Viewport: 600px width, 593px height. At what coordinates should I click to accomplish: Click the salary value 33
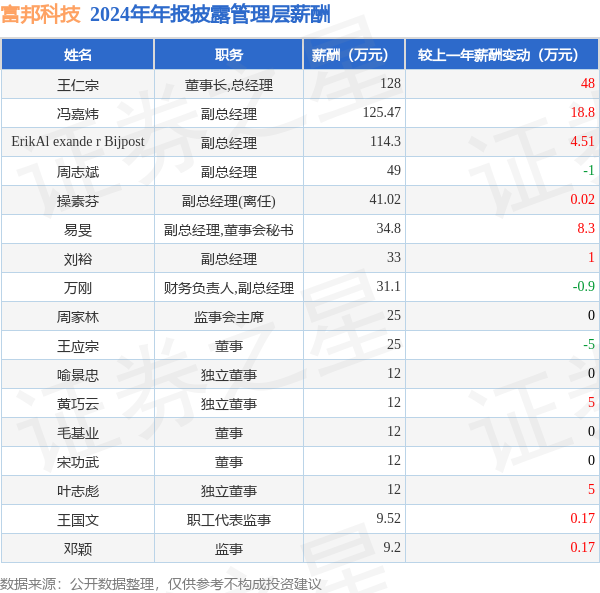tap(394, 257)
